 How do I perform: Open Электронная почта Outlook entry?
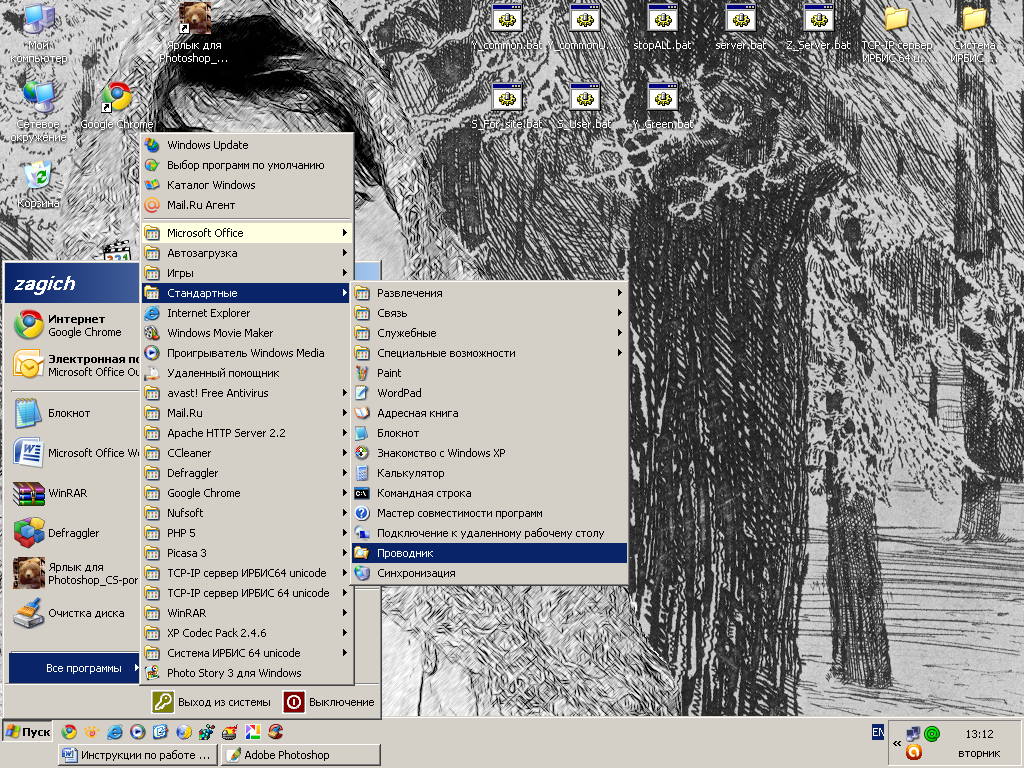(x=76, y=365)
